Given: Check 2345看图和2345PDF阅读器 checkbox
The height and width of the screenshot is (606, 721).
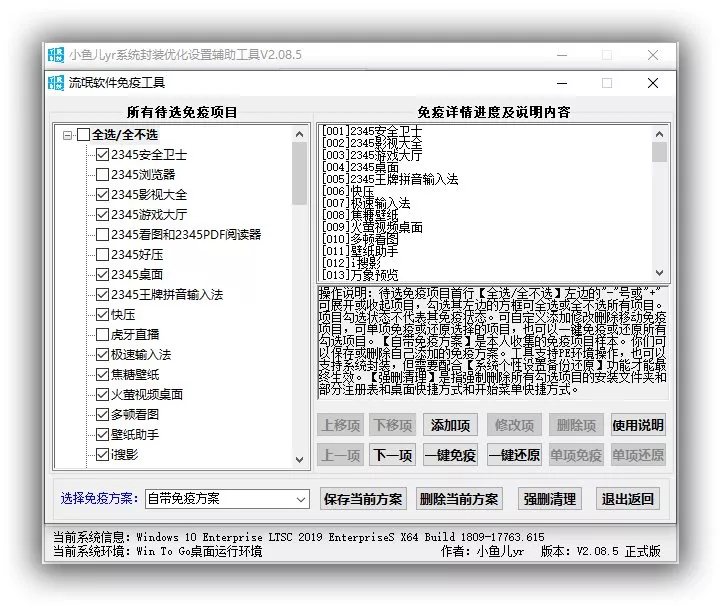Looking at the screenshot, I should click(102, 234).
